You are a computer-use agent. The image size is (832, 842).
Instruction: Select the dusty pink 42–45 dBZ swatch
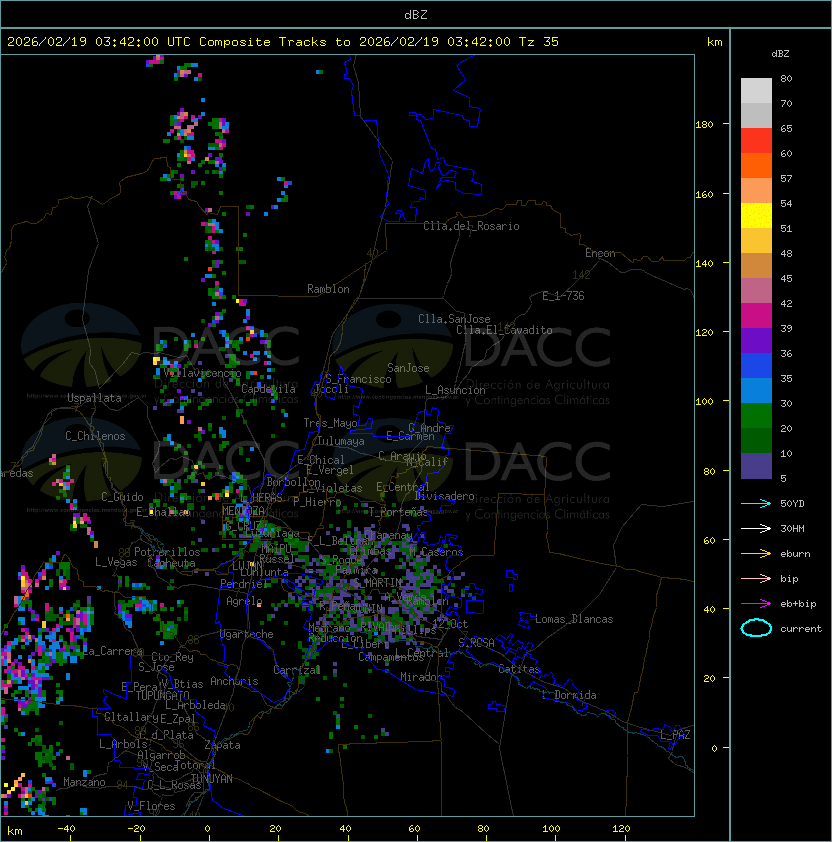pos(756,291)
